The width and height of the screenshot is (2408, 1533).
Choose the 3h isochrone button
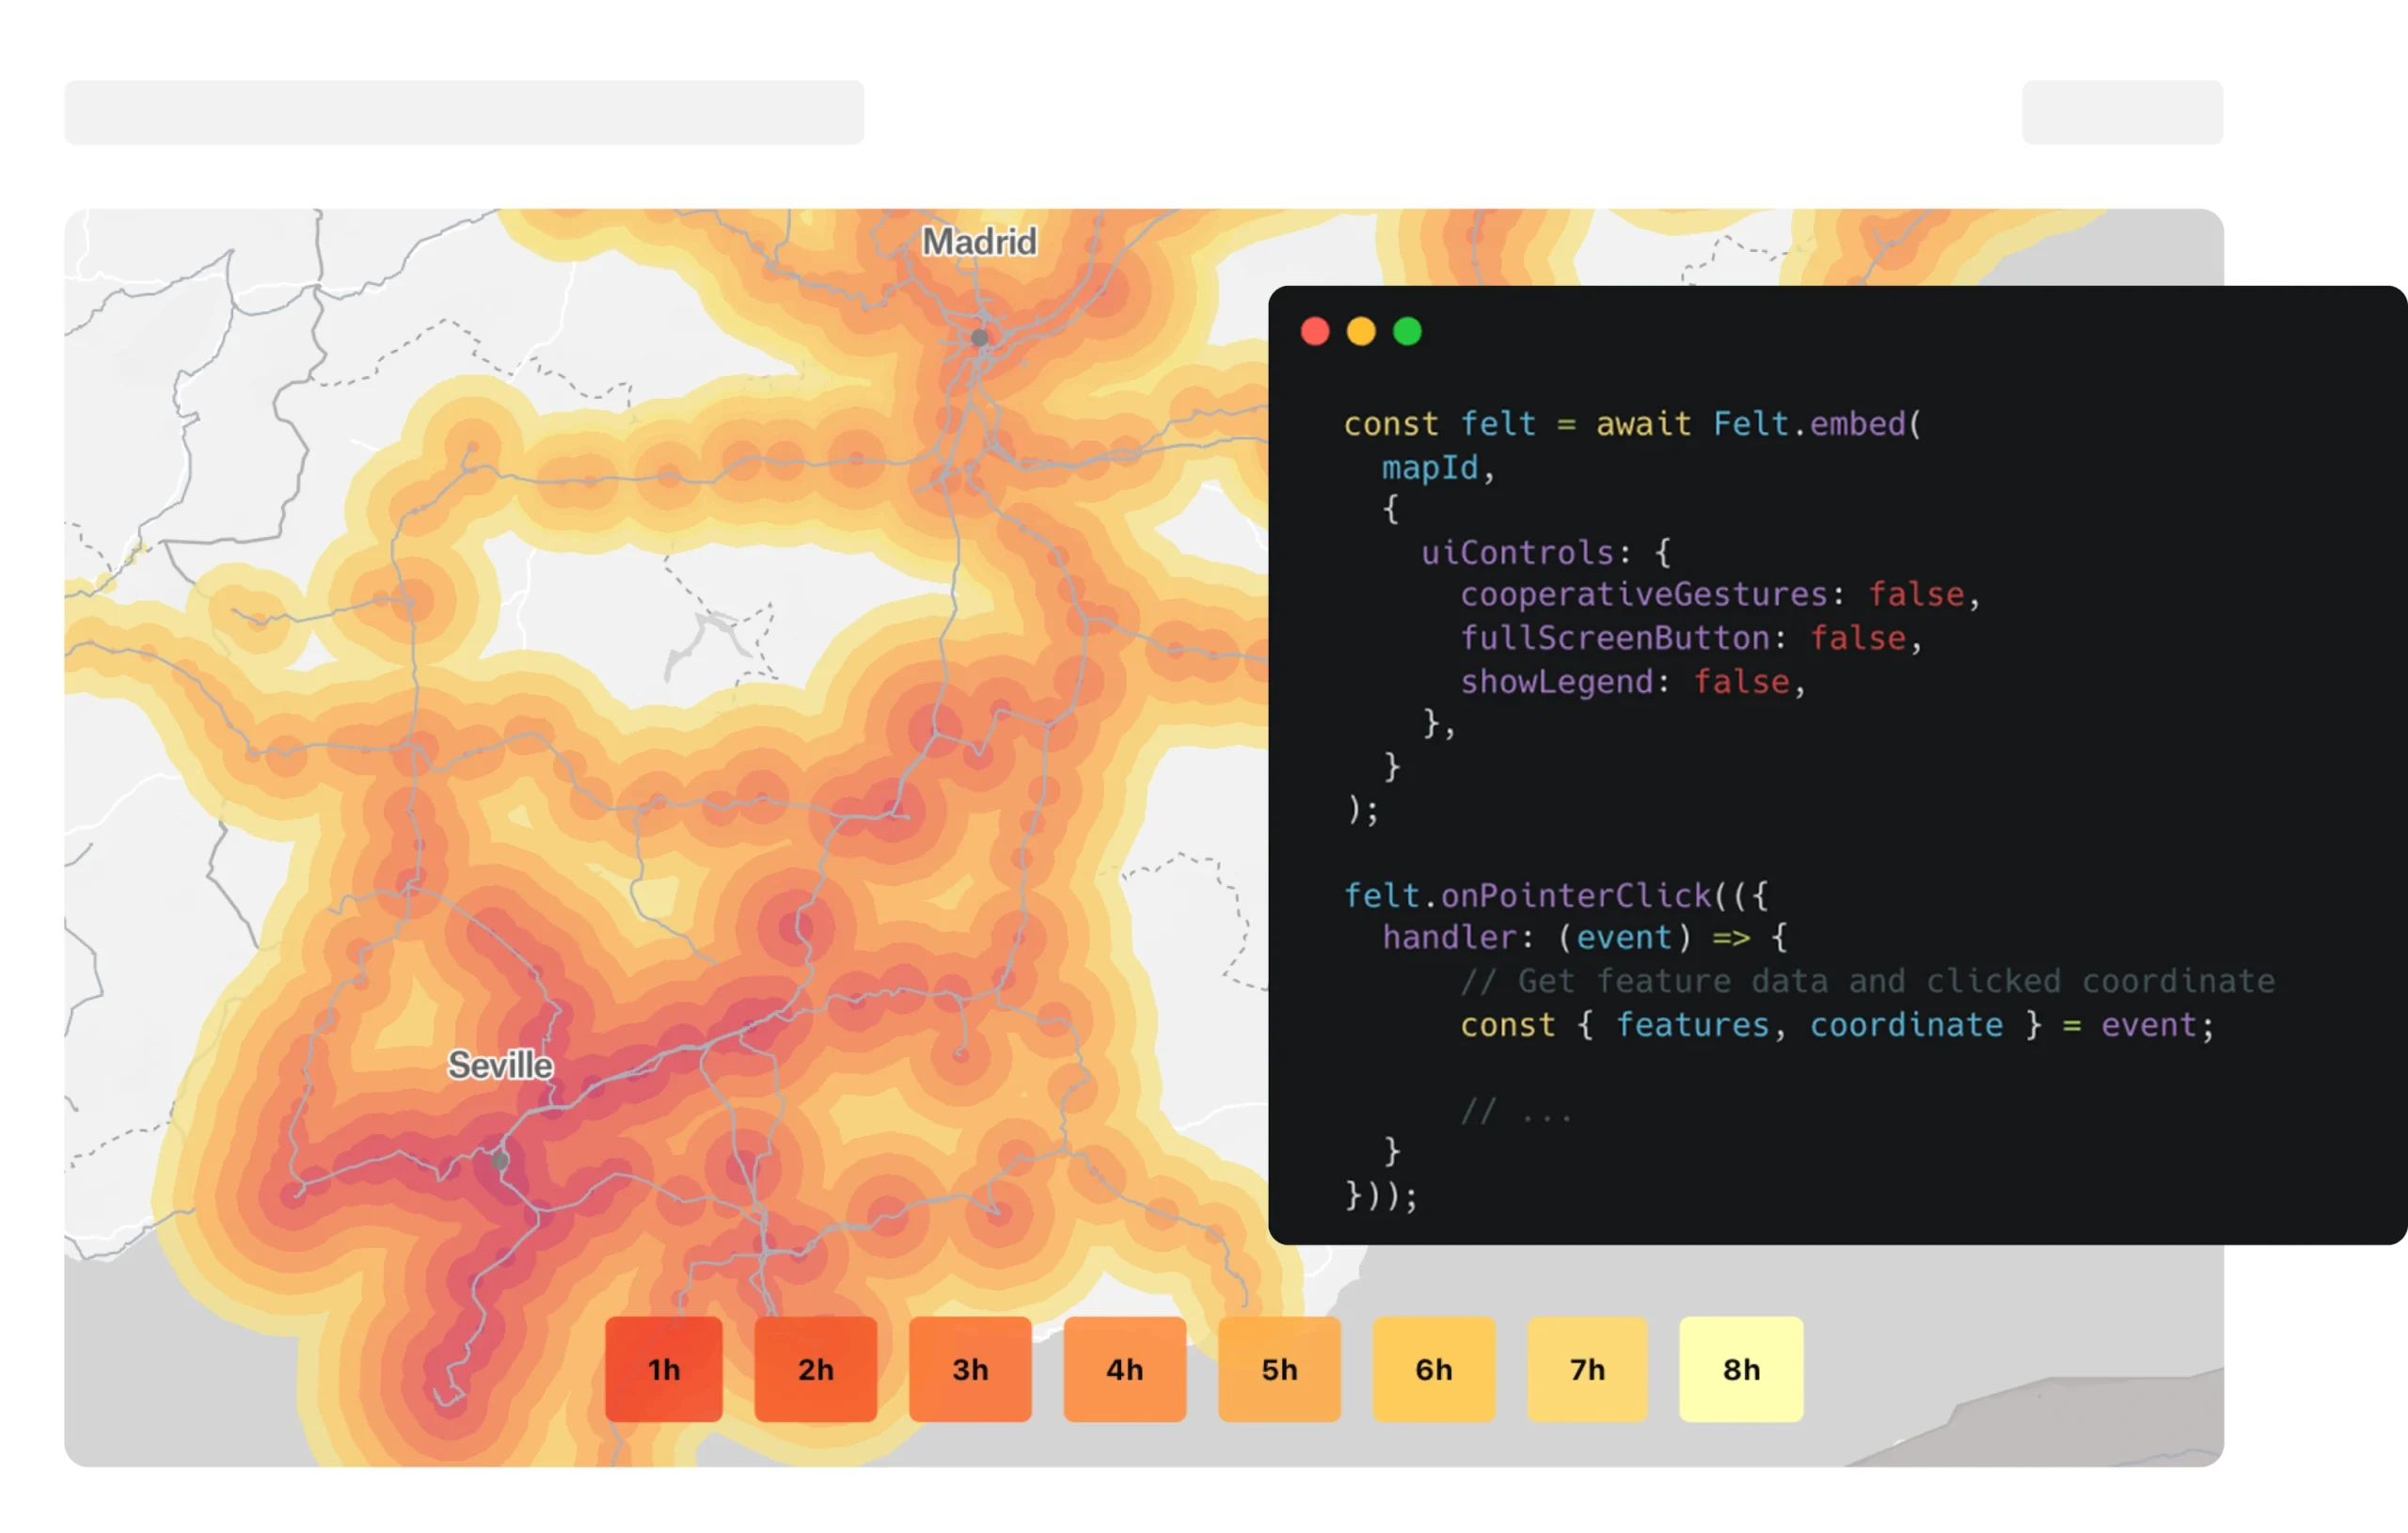(x=969, y=1368)
